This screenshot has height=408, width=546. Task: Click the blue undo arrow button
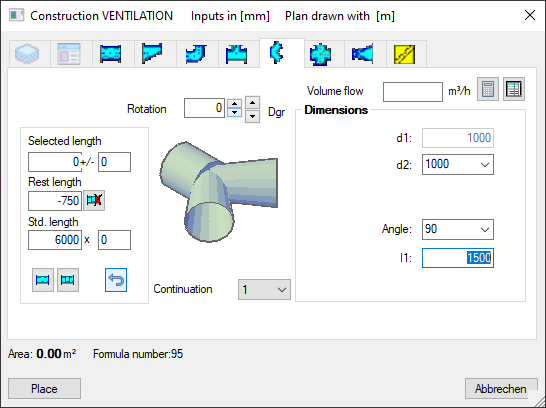coord(116,280)
